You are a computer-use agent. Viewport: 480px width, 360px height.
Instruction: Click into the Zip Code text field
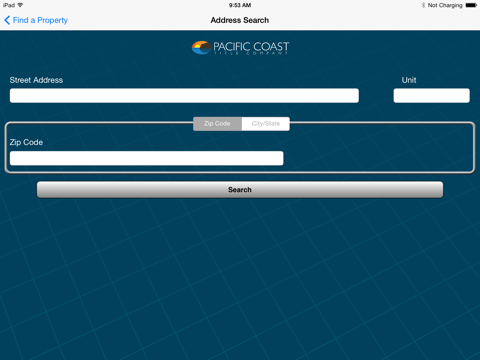point(147,158)
